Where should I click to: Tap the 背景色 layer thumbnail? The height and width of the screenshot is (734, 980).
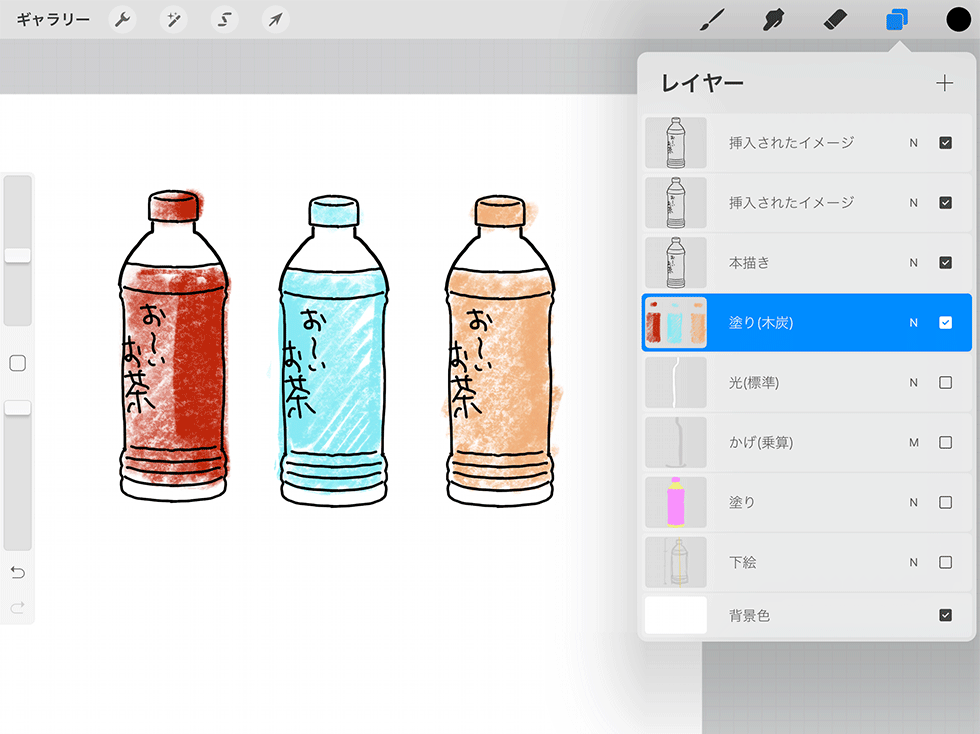click(x=675, y=615)
